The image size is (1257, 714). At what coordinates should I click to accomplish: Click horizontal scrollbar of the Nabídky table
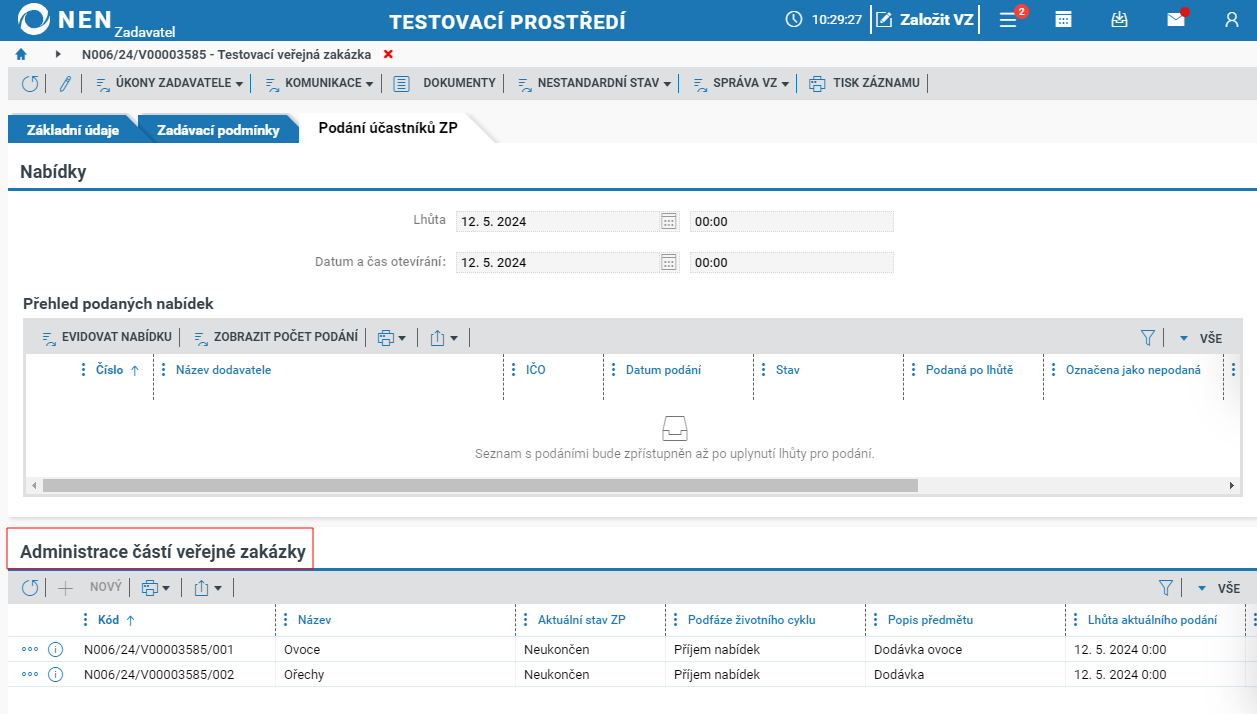pyautogui.click(x=480, y=485)
